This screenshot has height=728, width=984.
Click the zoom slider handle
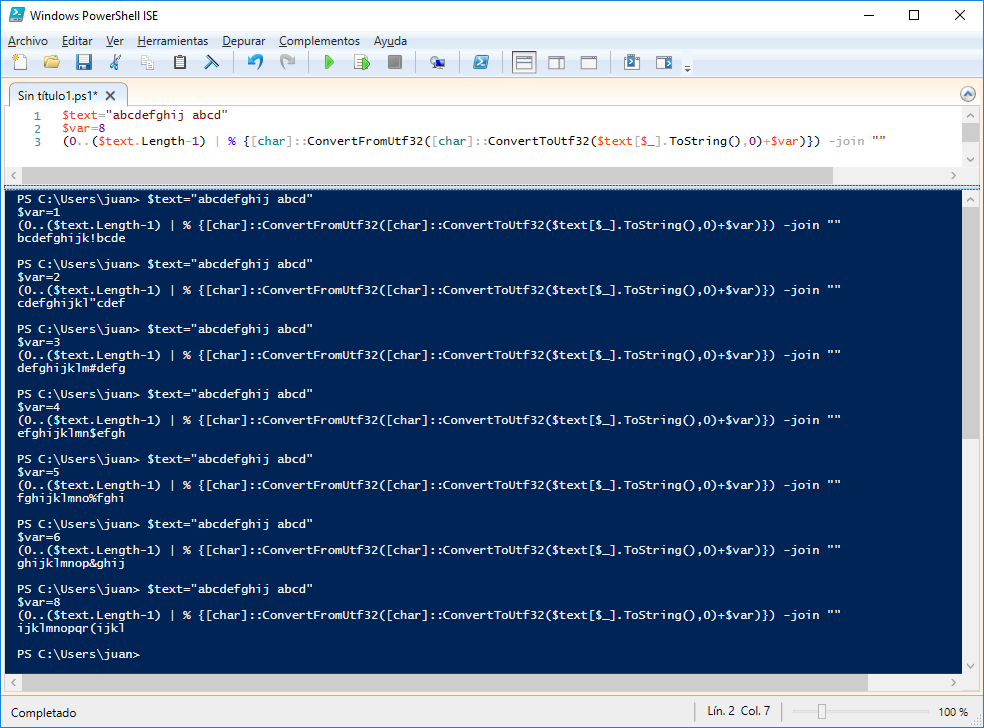pyautogui.click(x=821, y=712)
